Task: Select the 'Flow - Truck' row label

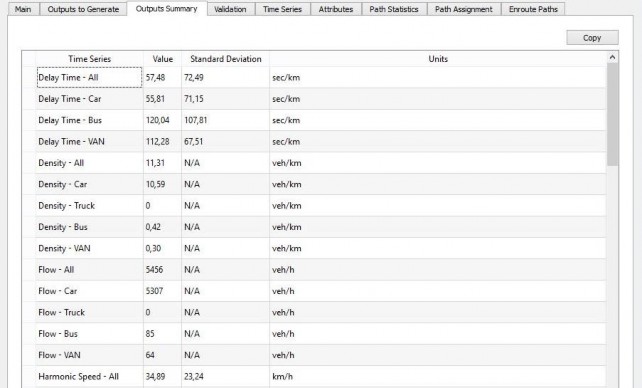Action: 61,312
